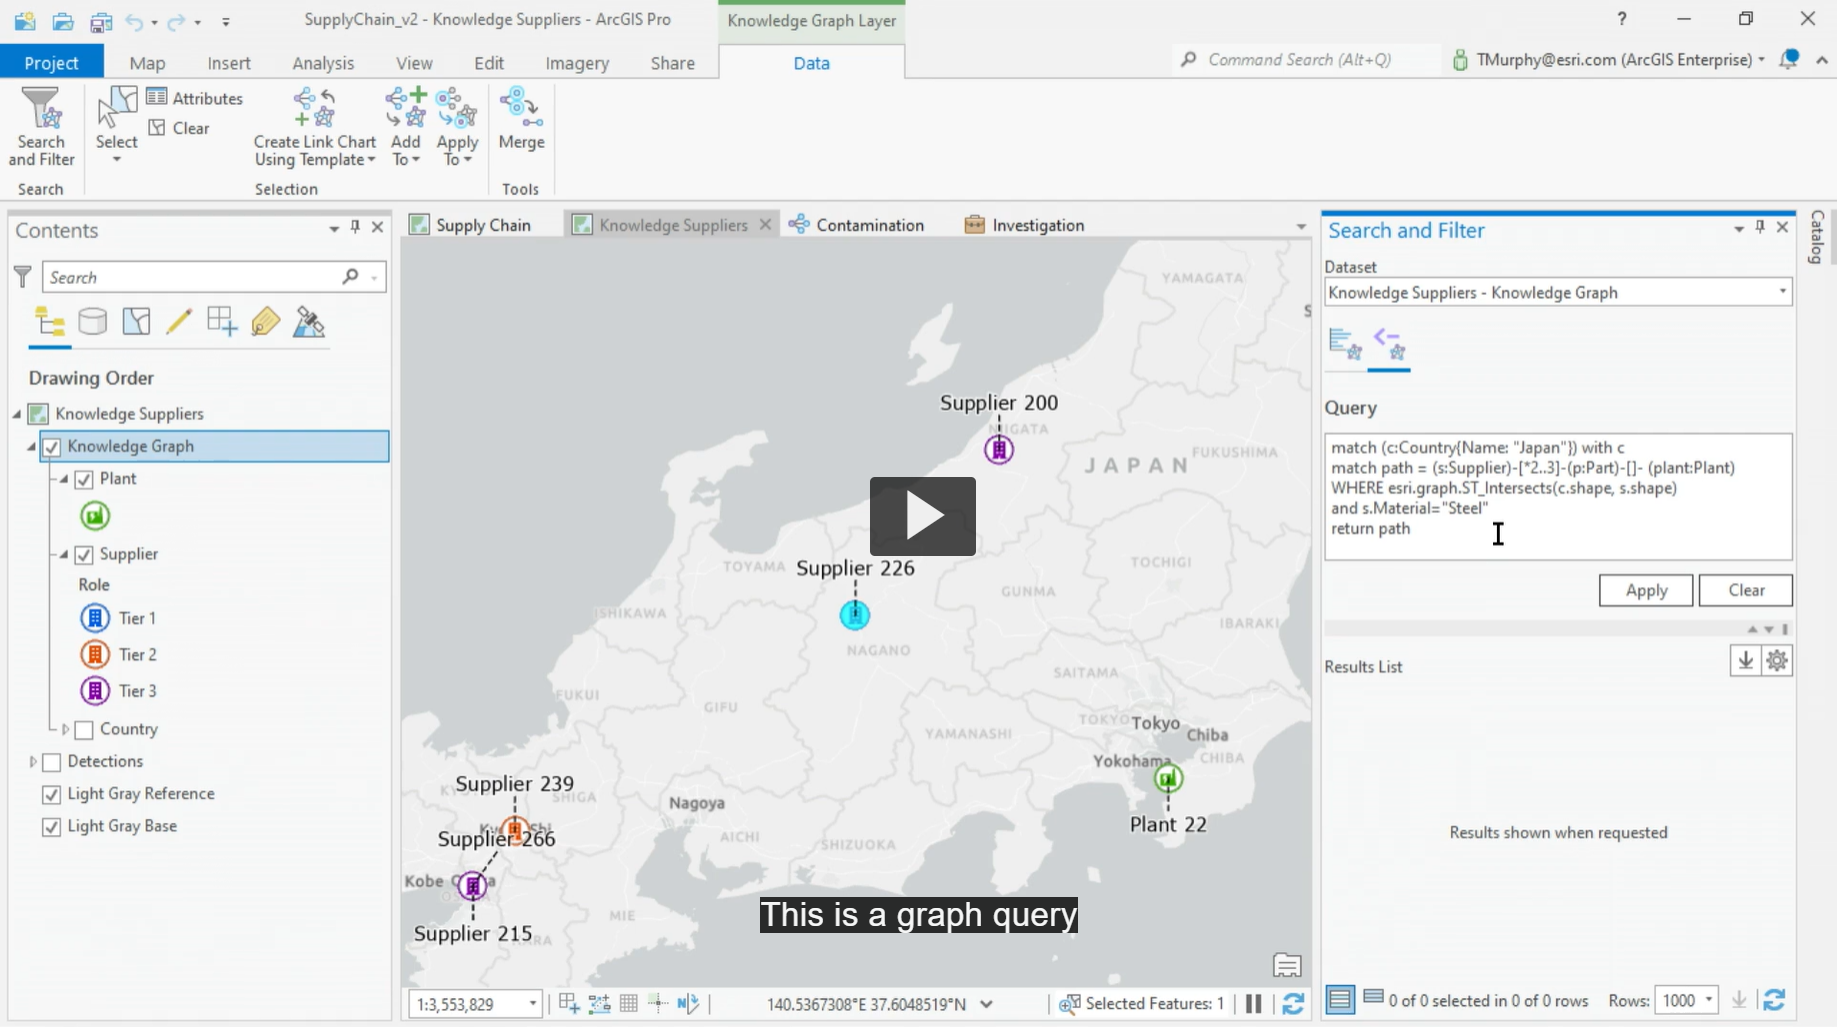
Task: Clear the query text
Action: (x=1746, y=590)
